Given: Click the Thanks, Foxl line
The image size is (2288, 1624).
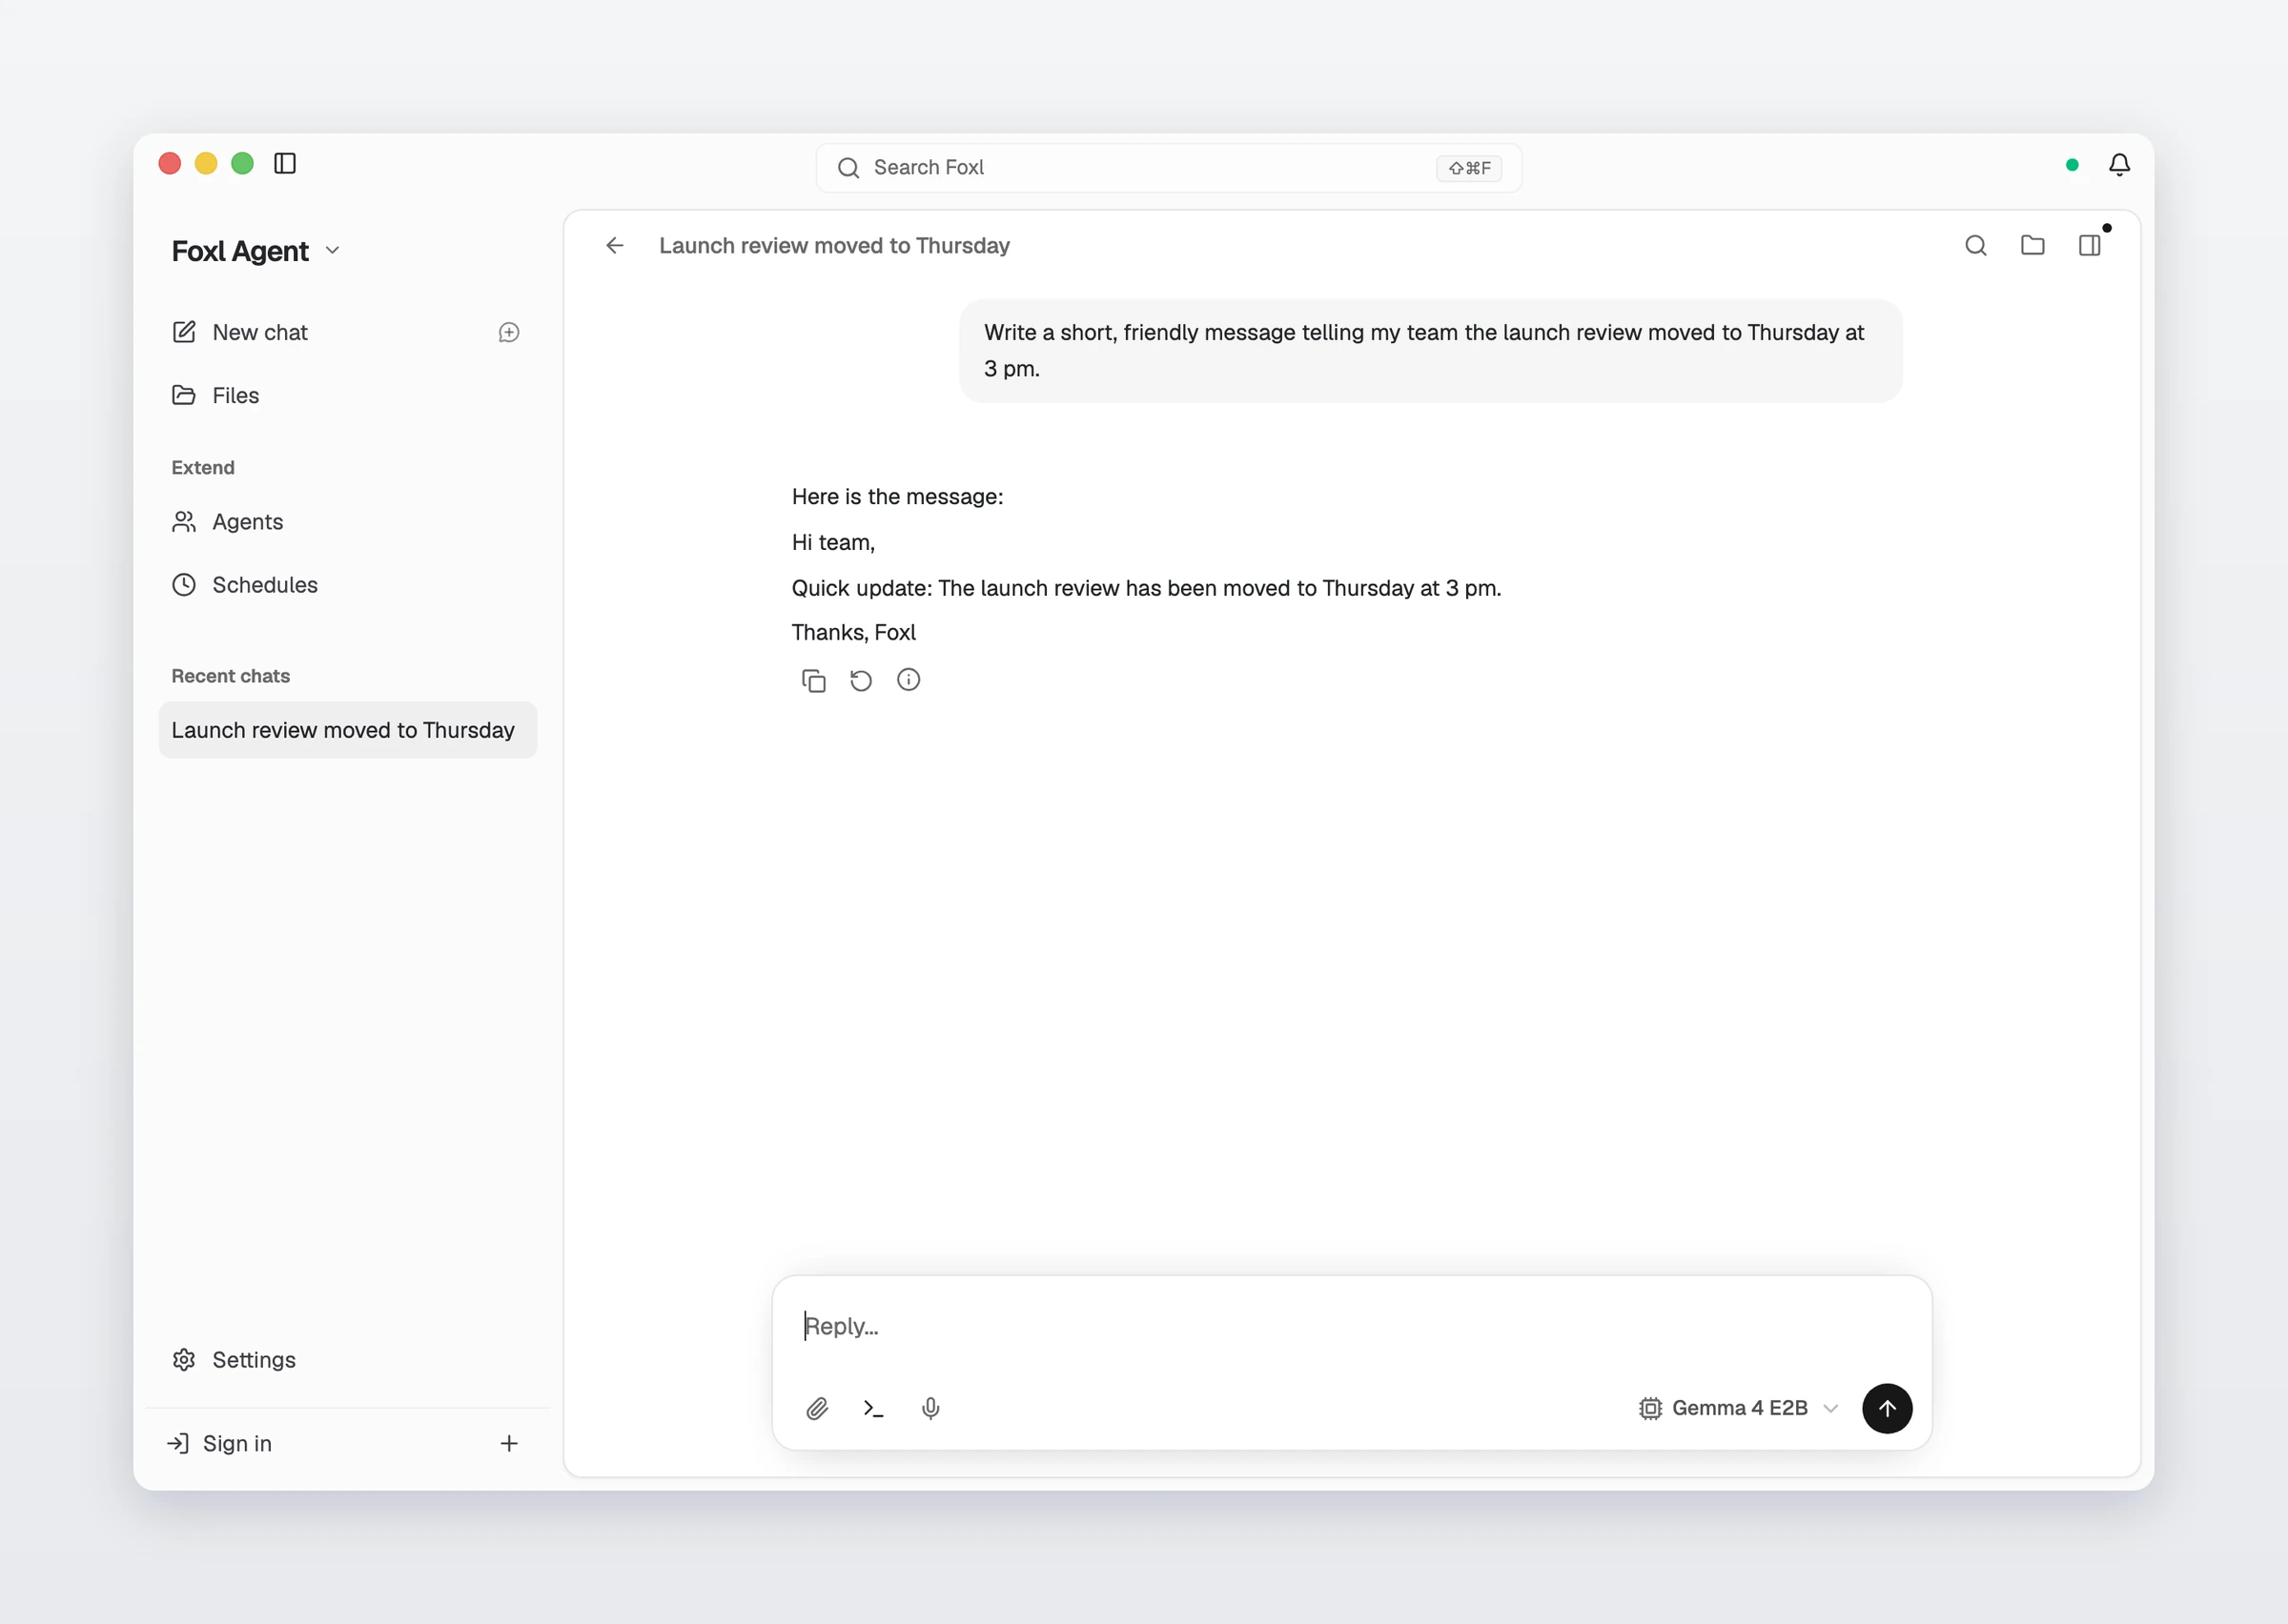Looking at the screenshot, I should click(853, 633).
